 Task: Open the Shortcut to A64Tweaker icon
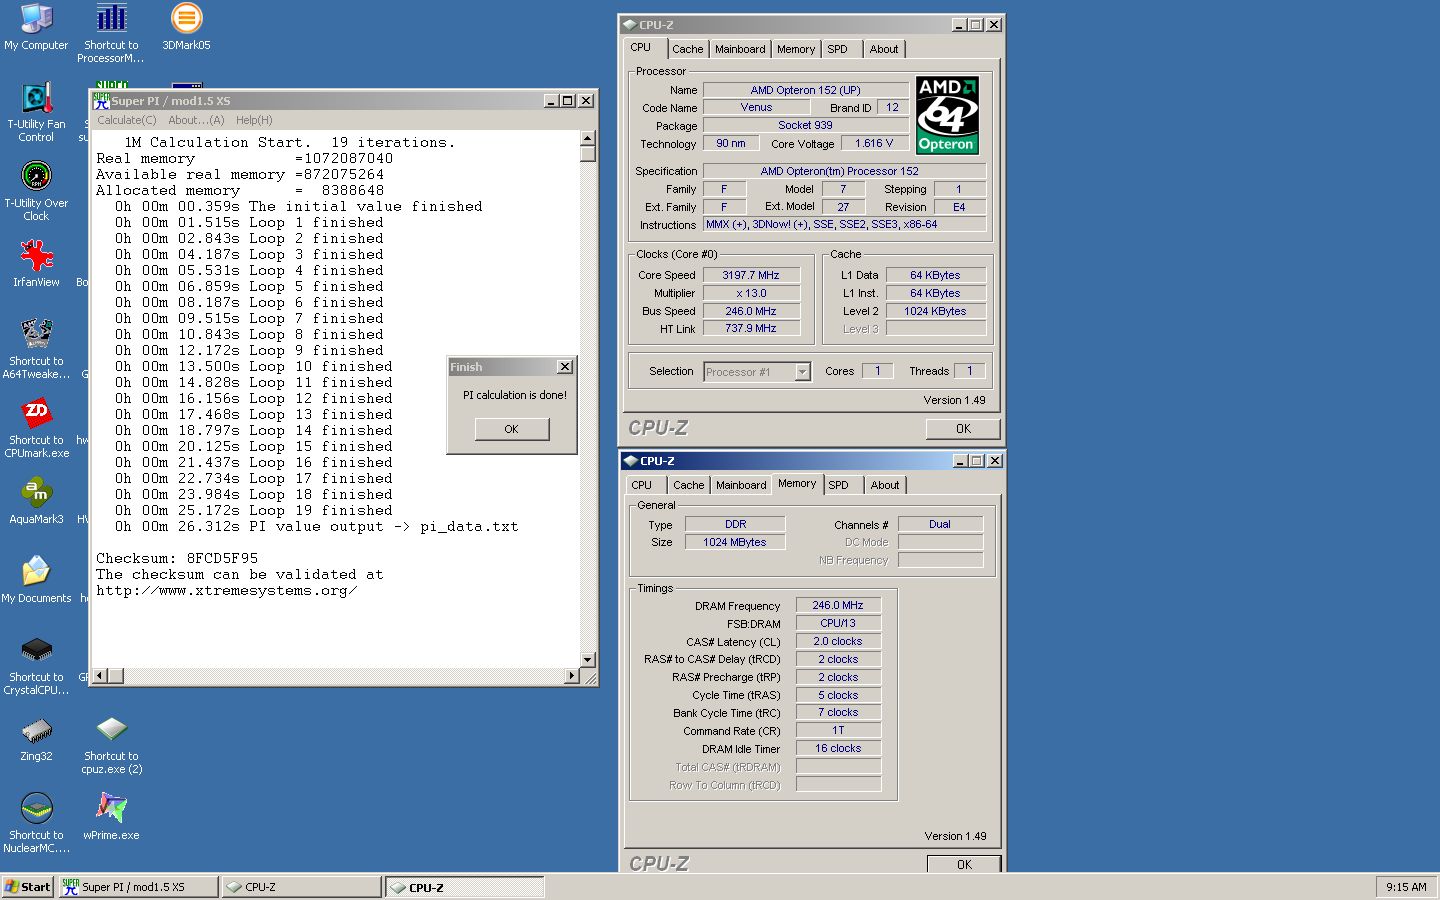point(36,349)
